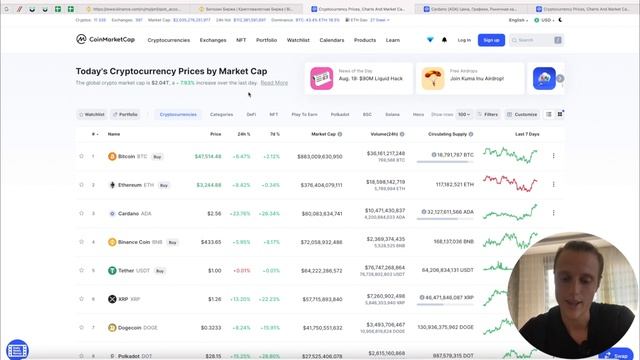Select the Categories tab
Viewport: 640px width, 360px height.
tap(221, 114)
